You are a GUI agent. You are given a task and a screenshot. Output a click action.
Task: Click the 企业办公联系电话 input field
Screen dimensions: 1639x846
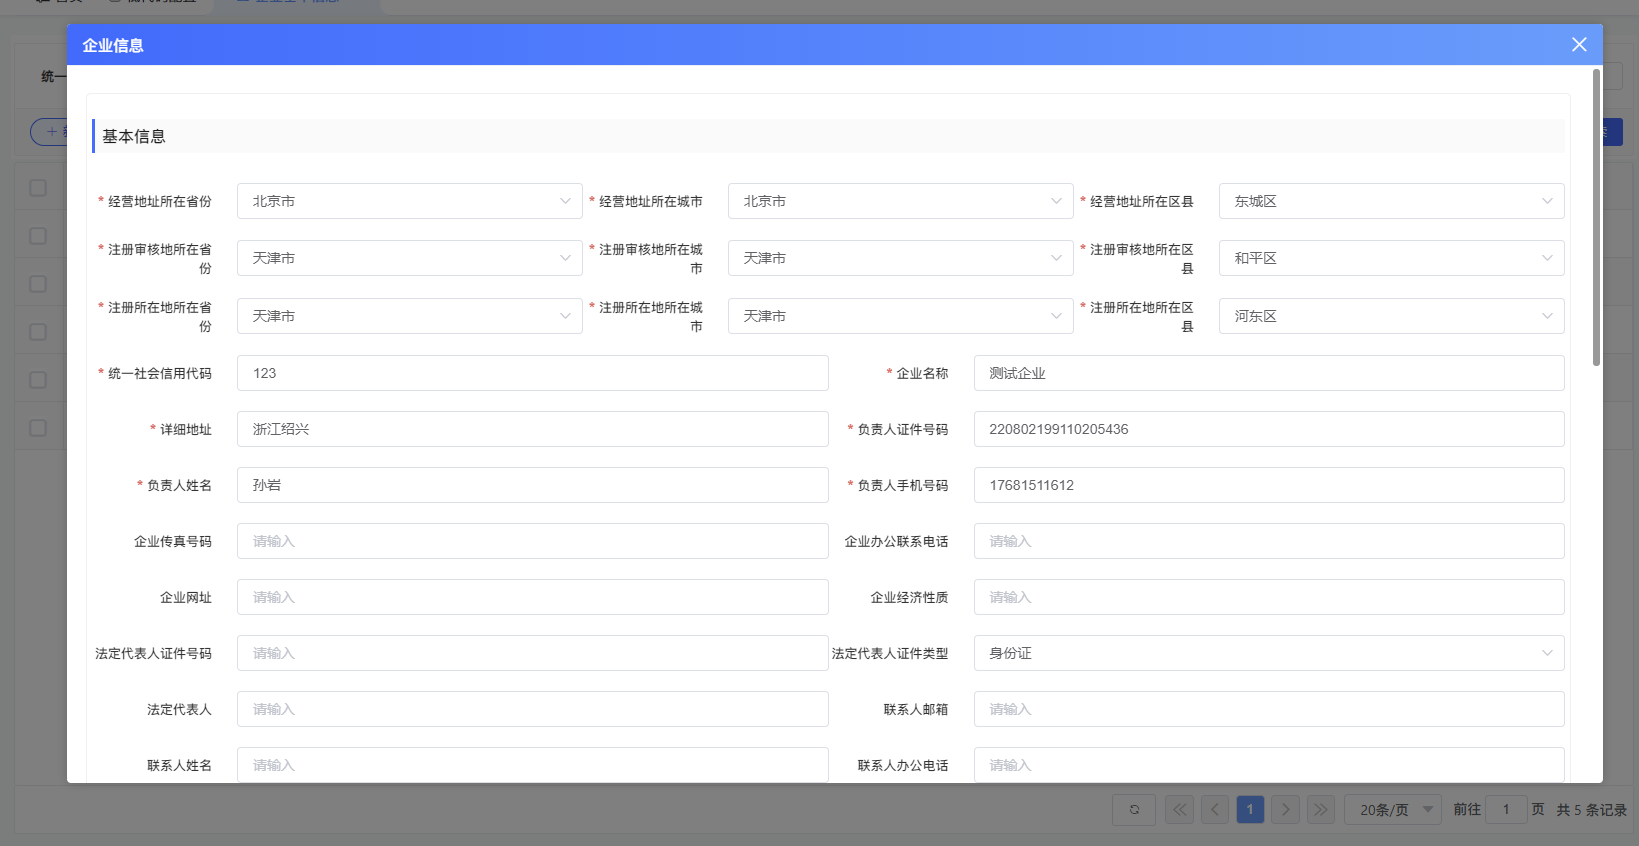tap(1269, 541)
